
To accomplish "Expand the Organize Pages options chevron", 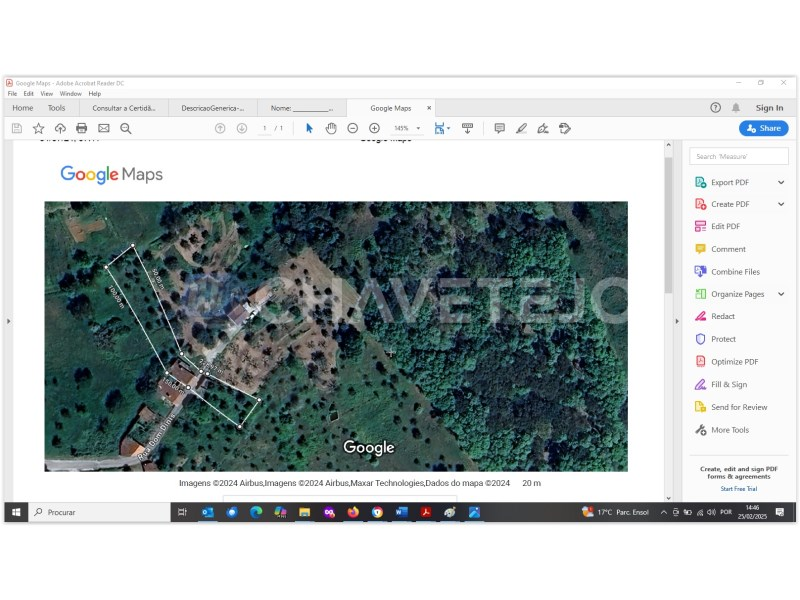I will tap(781, 294).
